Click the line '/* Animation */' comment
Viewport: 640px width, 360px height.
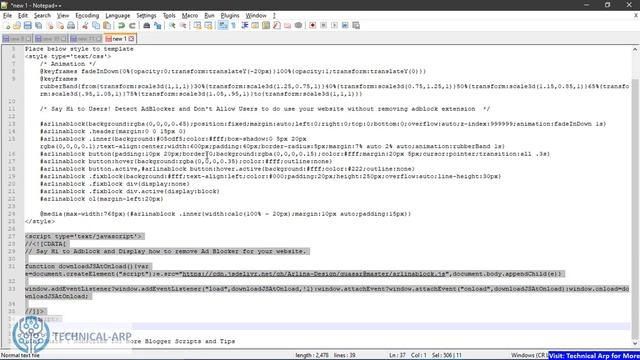(68, 64)
